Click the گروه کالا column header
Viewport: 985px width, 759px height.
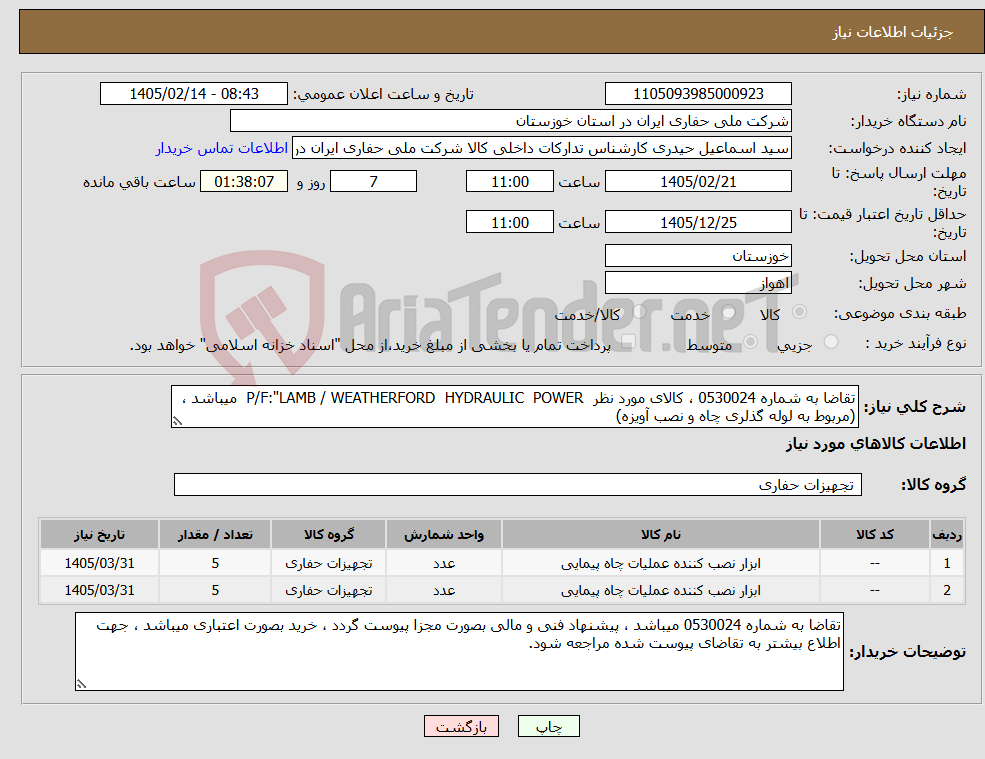click(329, 534)
